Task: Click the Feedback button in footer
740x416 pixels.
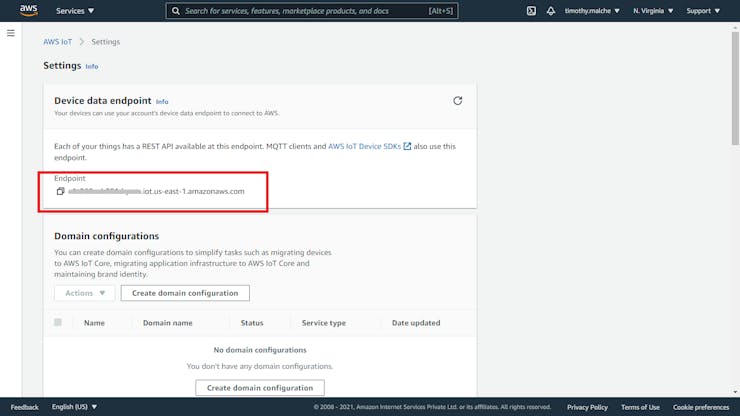Action: point(25,407)
